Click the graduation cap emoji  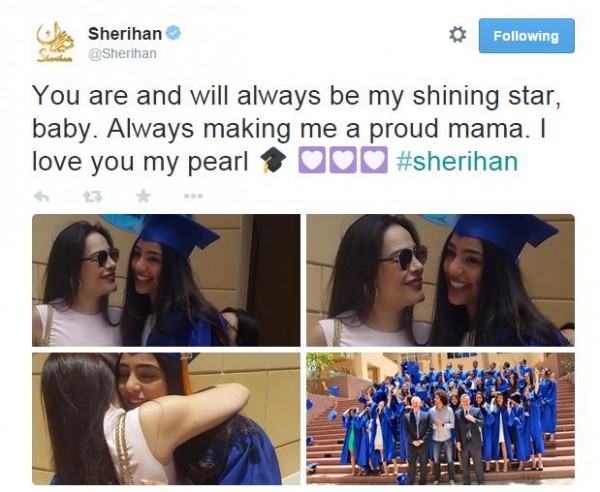pyautogui.click(x=273, y=160)
